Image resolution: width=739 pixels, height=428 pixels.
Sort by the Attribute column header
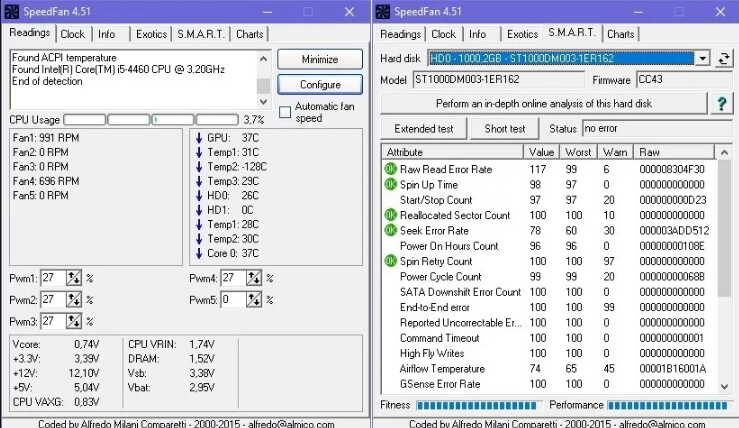pyautogui.click(x=452, y=152)
